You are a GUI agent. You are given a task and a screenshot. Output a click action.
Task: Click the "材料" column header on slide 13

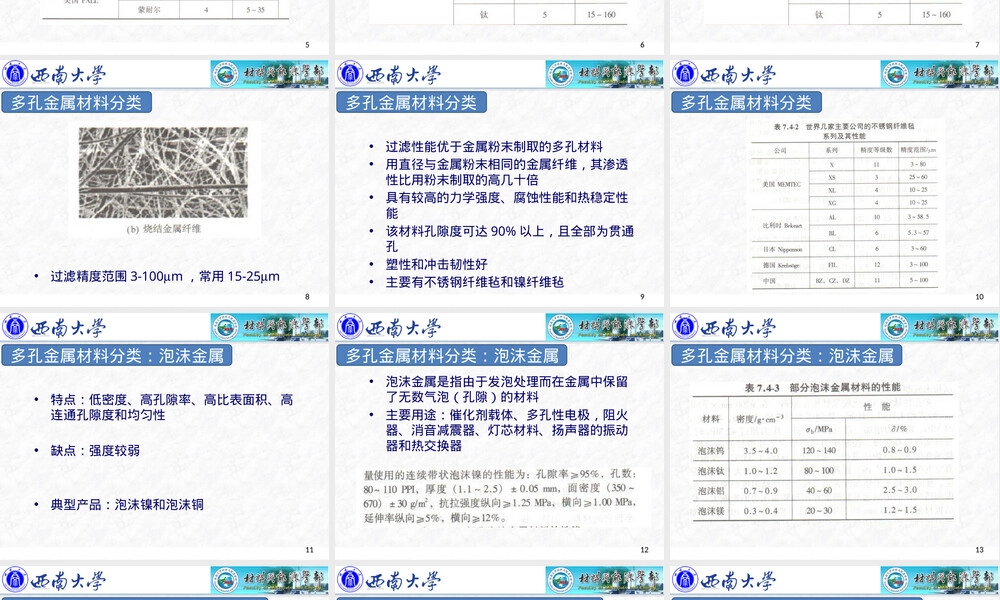tap(711, 419)
